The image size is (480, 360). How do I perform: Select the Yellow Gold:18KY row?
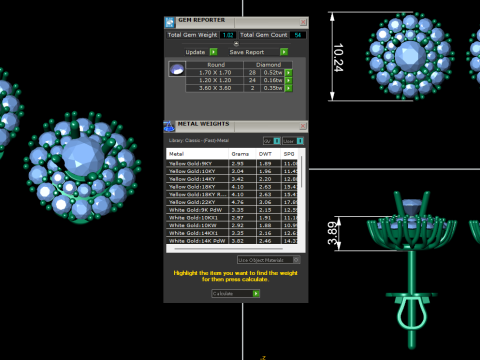232,187
